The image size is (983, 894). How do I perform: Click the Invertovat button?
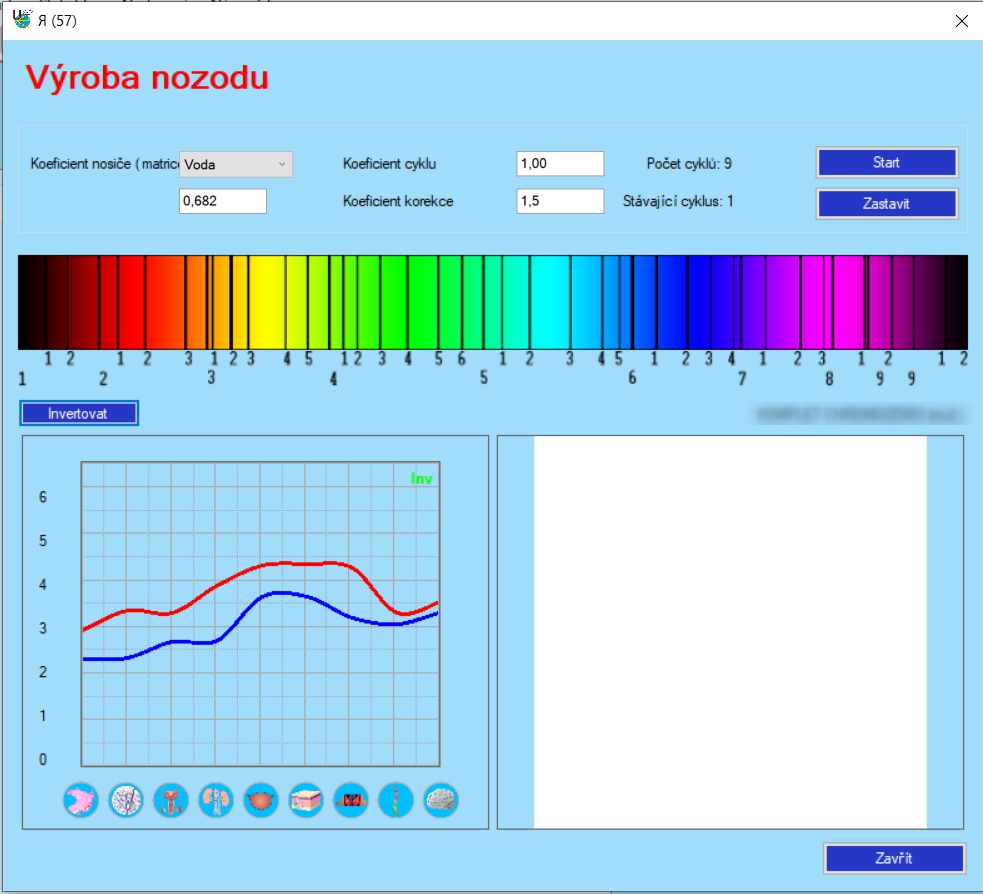click(79, 413)
